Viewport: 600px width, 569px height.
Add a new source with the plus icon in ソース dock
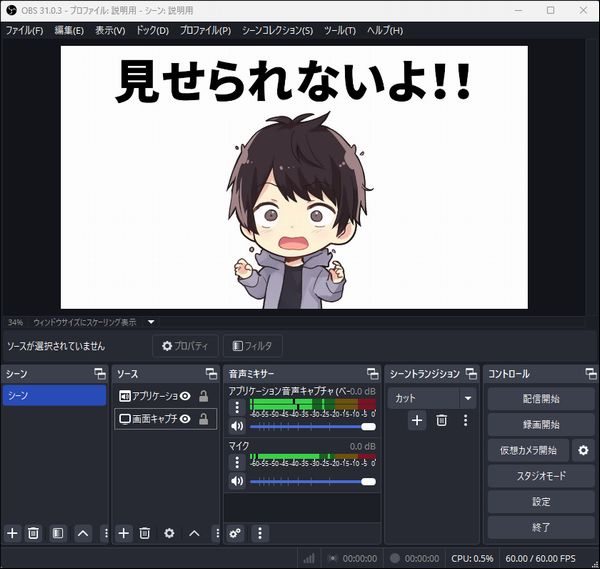pyautogui.click(x=123, y=533)
